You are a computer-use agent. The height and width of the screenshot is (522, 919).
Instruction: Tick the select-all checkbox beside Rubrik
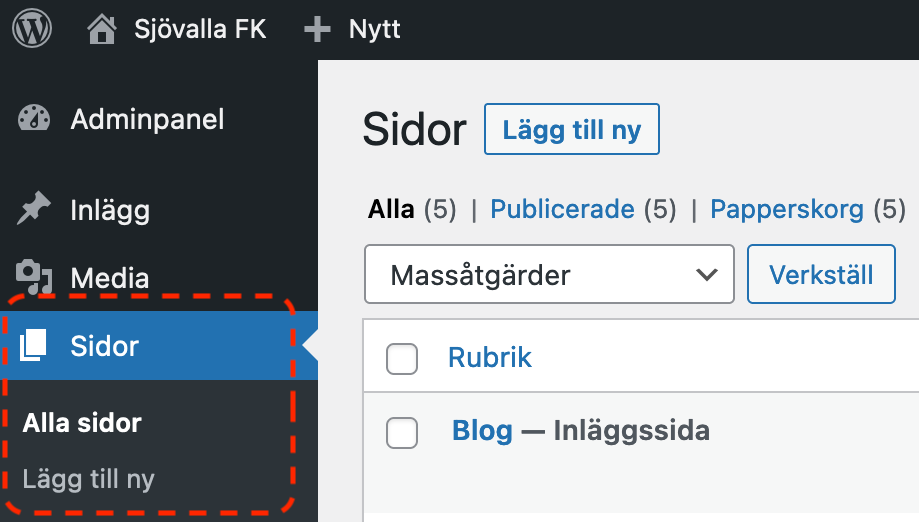click(402, 358)
